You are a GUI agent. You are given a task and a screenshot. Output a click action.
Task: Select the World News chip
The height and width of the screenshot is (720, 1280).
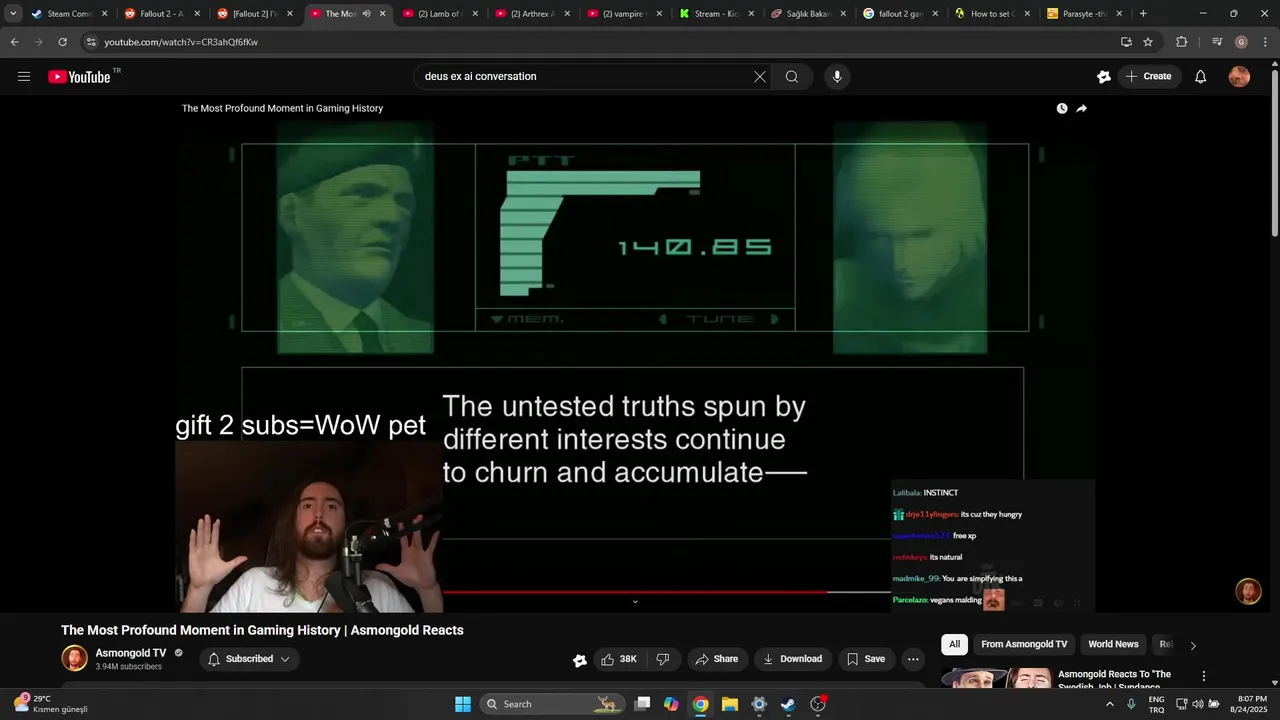pos(1113,644)
